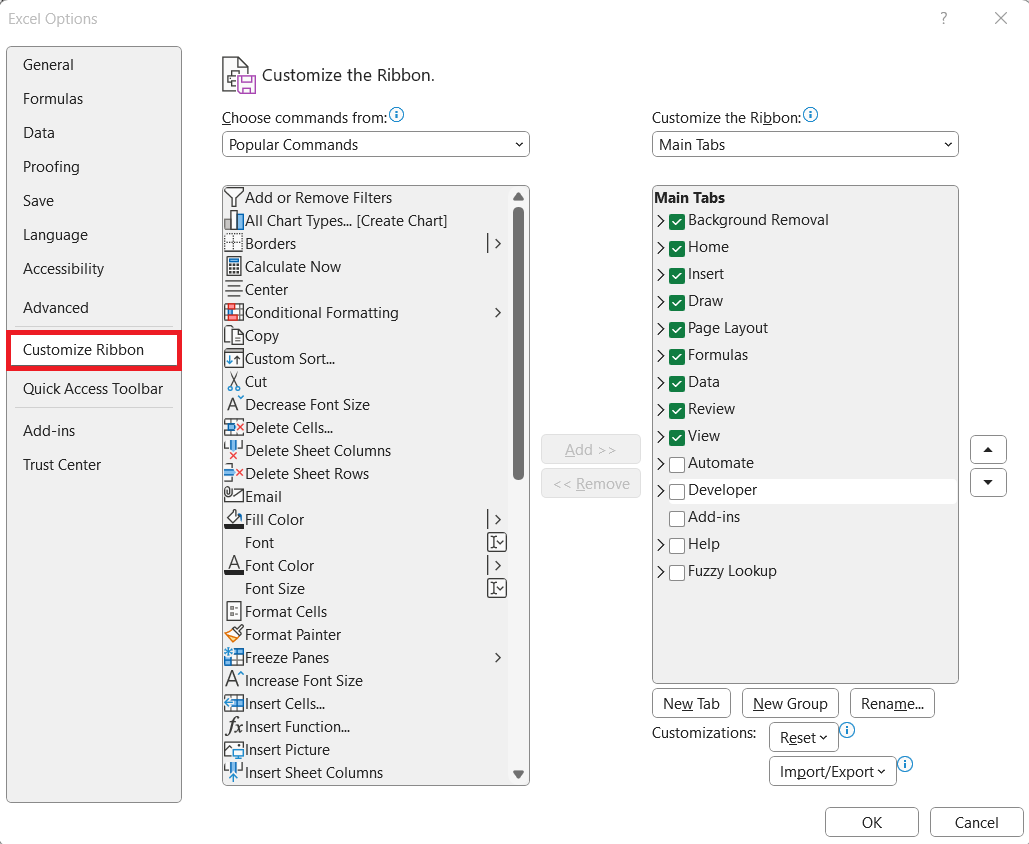Select the Insert Sheet Columns icon
Screen dimensions: 1029x844
pos(234,772)
